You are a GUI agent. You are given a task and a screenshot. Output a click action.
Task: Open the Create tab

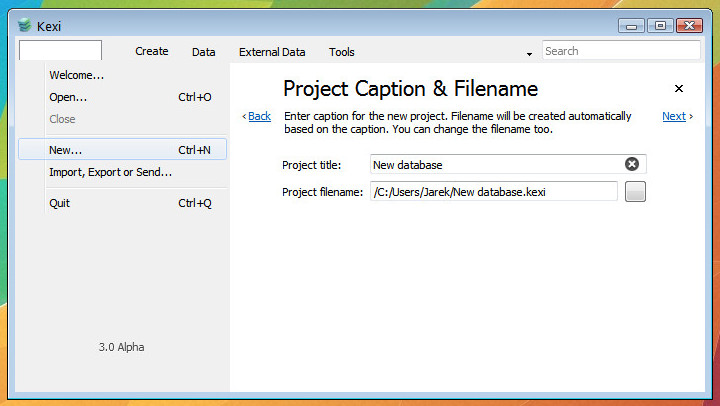(x=152, y=51)
